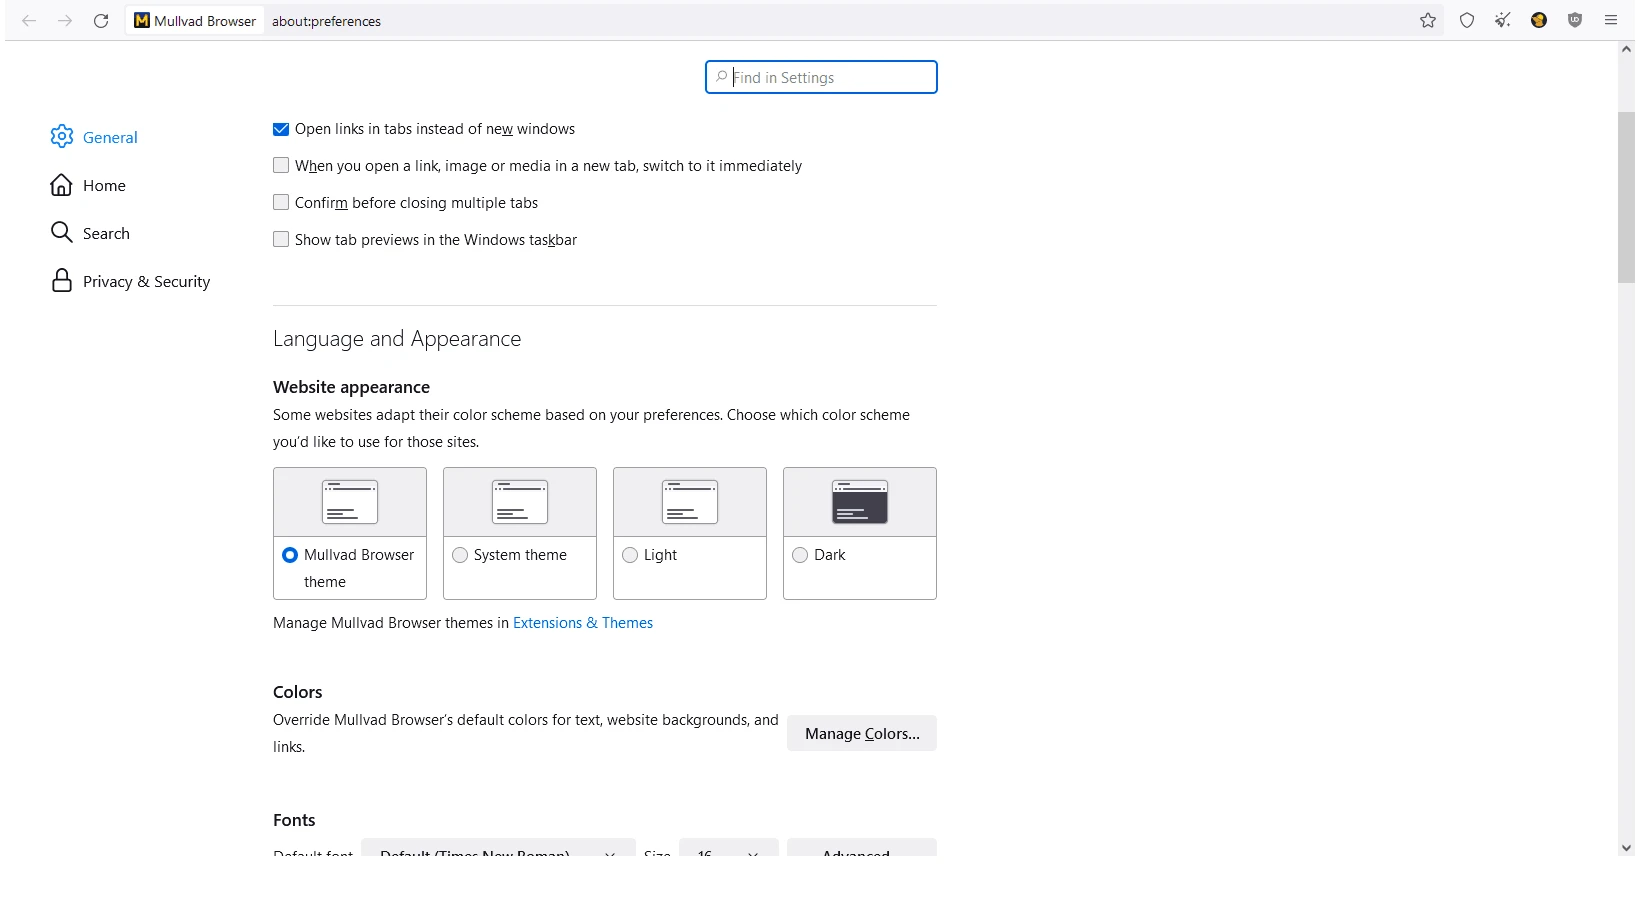Screen dimensions: 1640x910
Task: Select the System theme radio option
Action: click(460, 555)
